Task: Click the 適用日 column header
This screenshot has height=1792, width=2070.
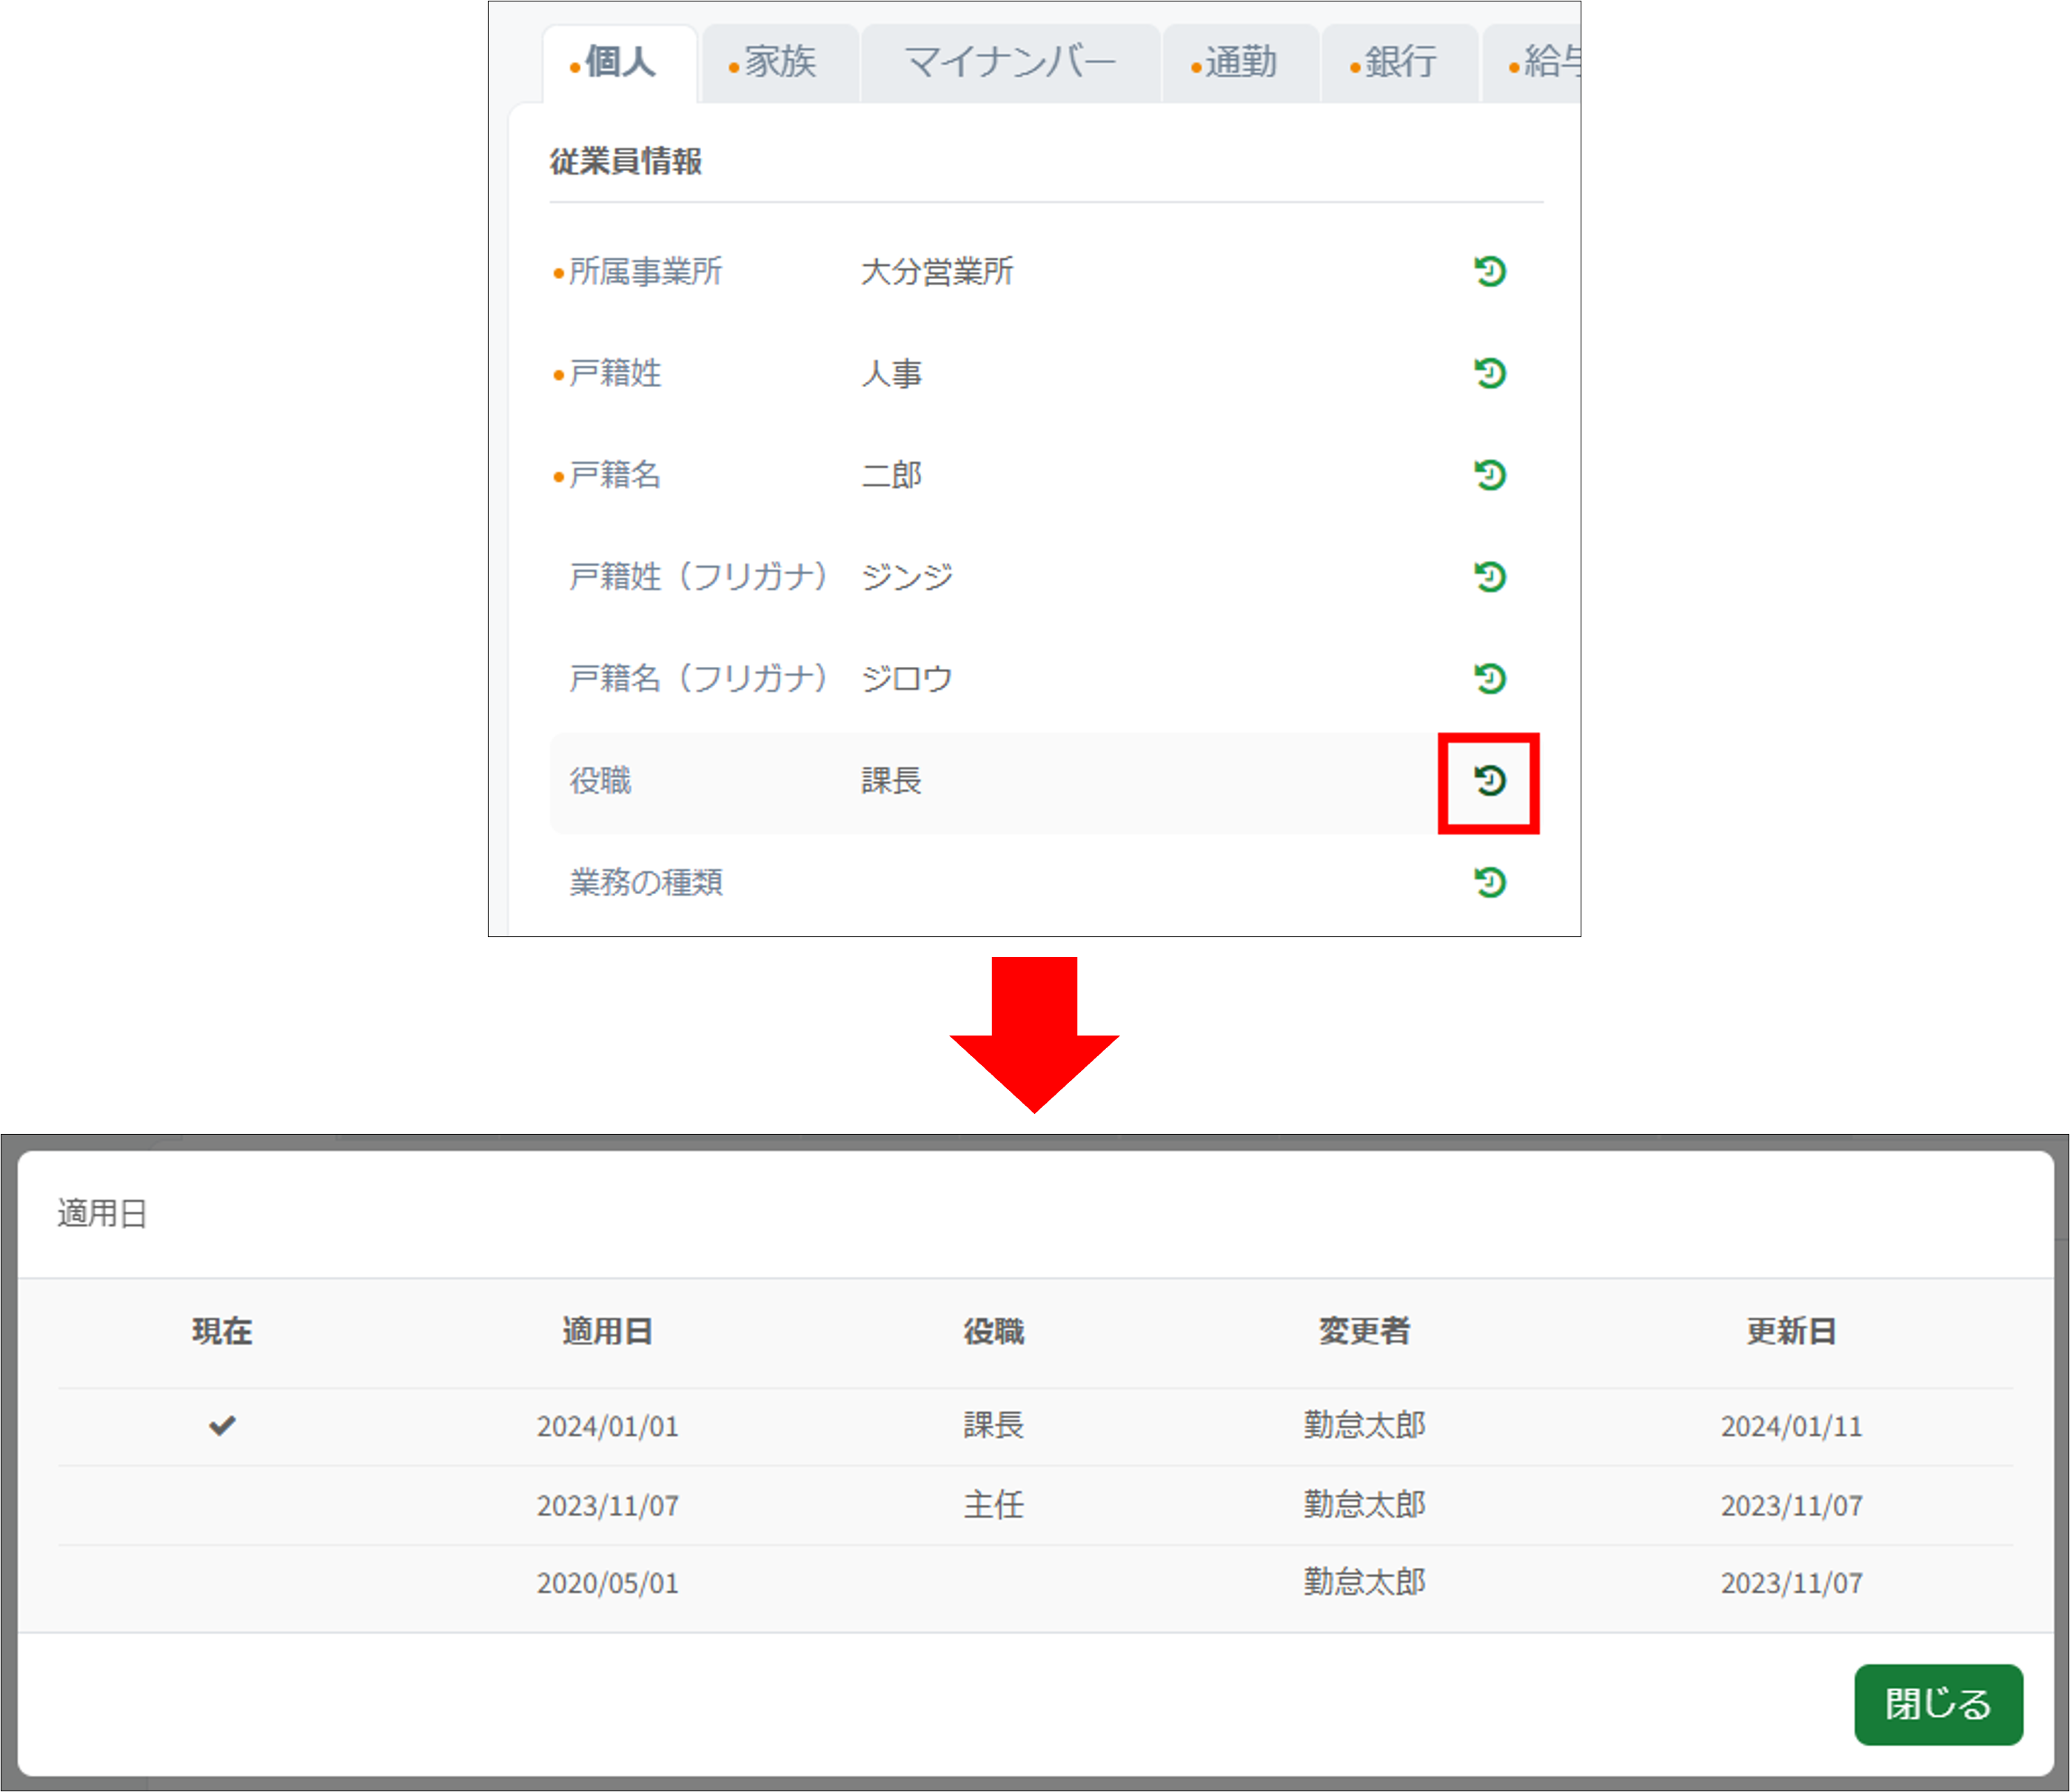Action: 607,1331
